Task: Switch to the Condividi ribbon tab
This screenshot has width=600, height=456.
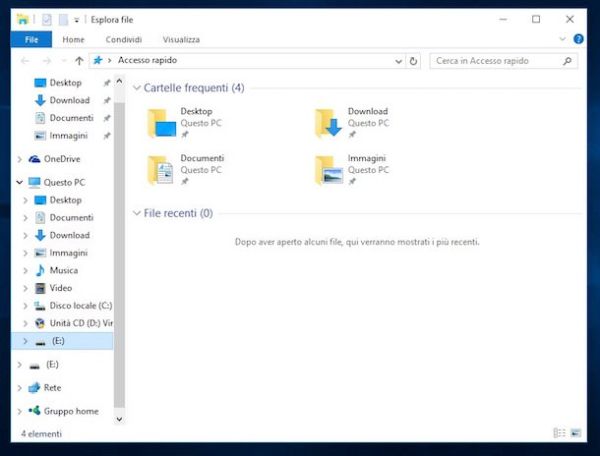Action: click(x=123, y=39)
